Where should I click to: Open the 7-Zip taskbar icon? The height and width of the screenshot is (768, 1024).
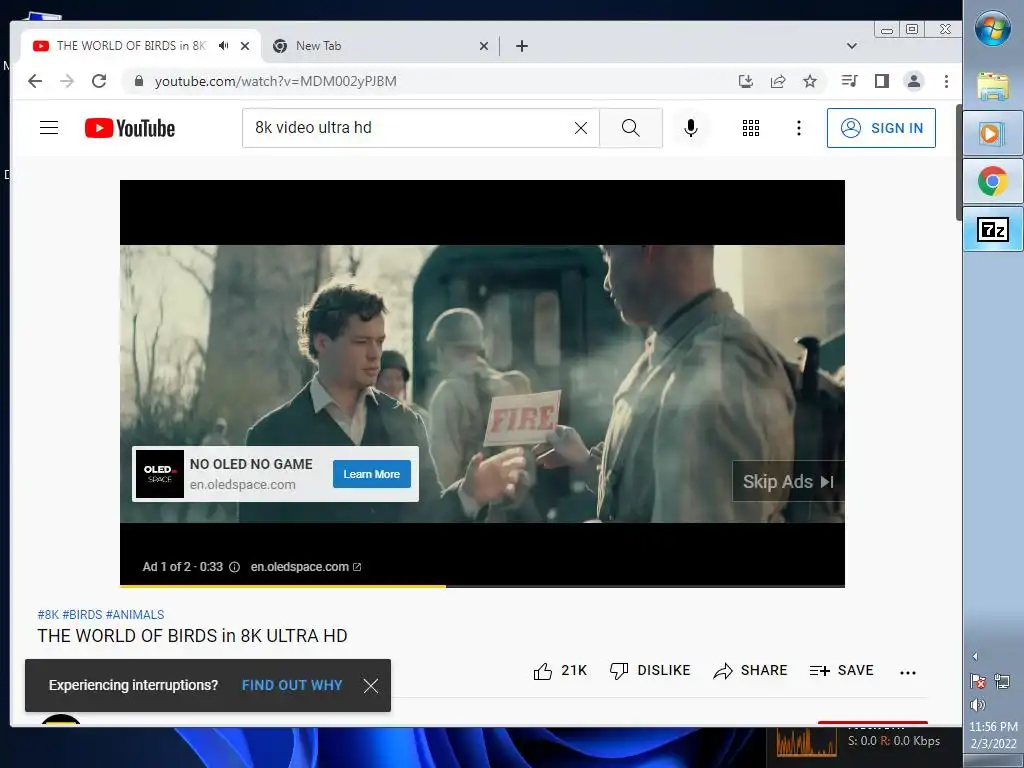pos(993,229)
